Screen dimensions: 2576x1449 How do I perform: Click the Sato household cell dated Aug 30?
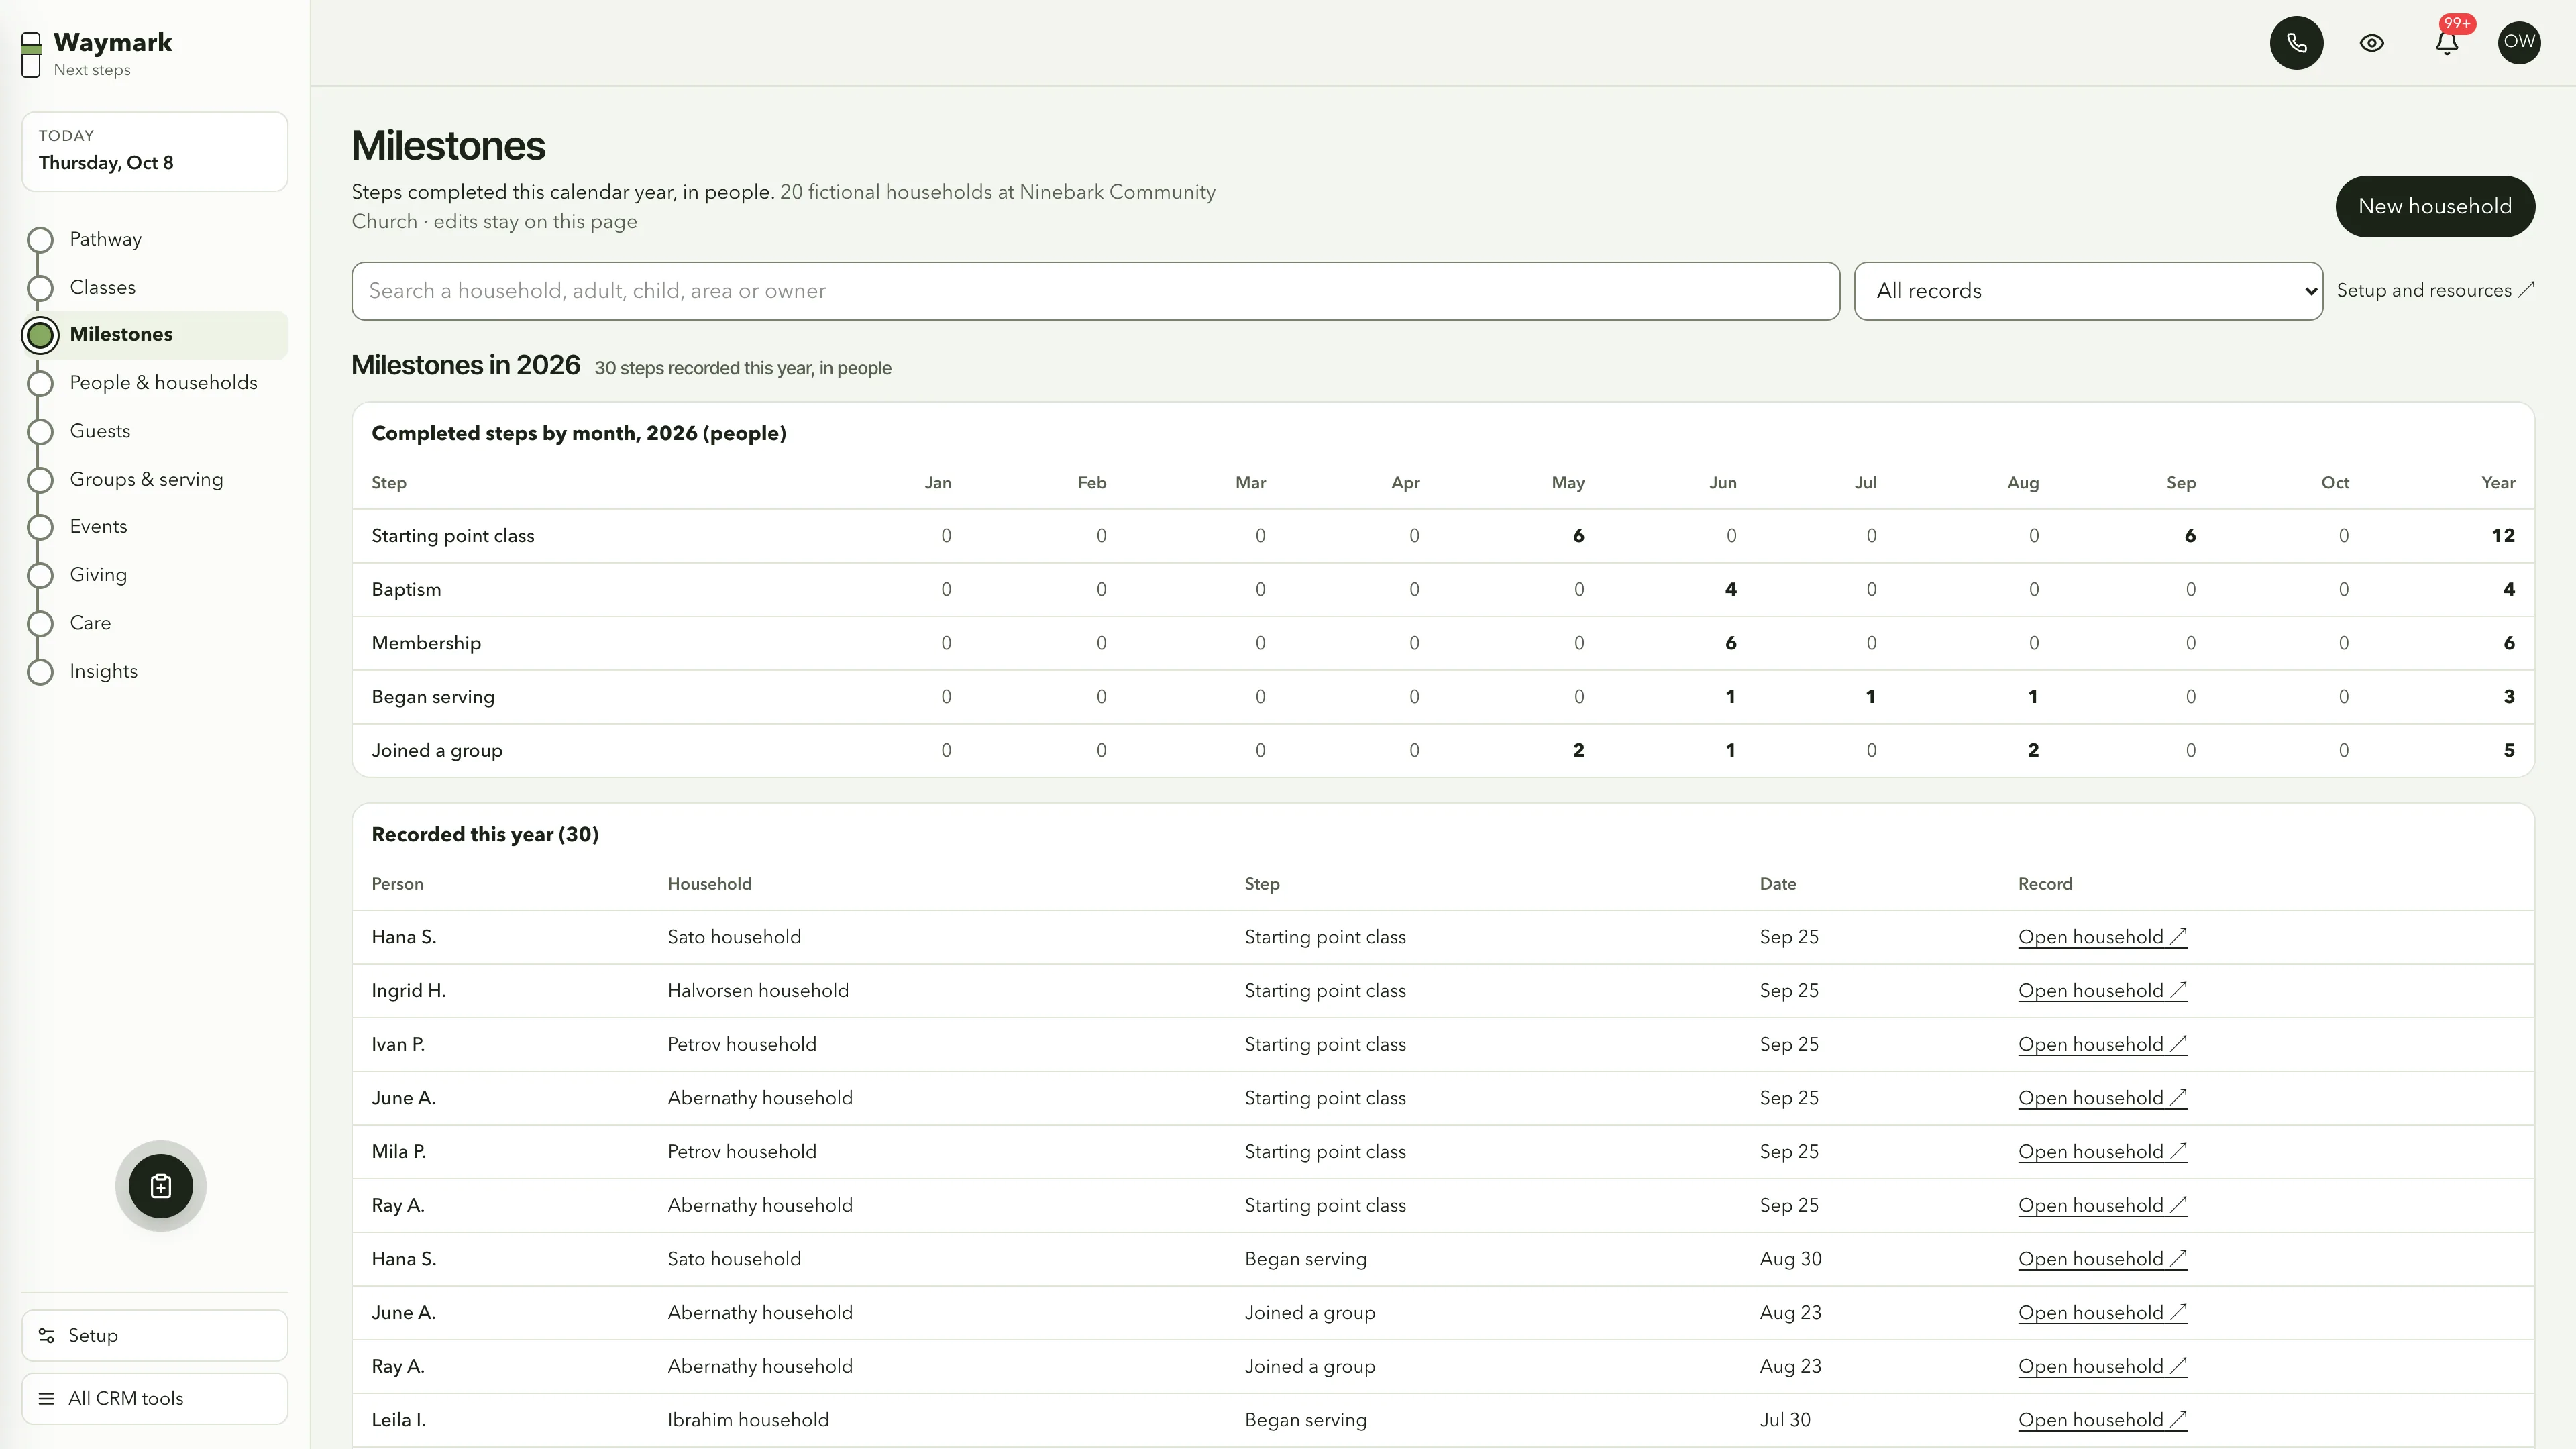click(x=734, y=1259)
